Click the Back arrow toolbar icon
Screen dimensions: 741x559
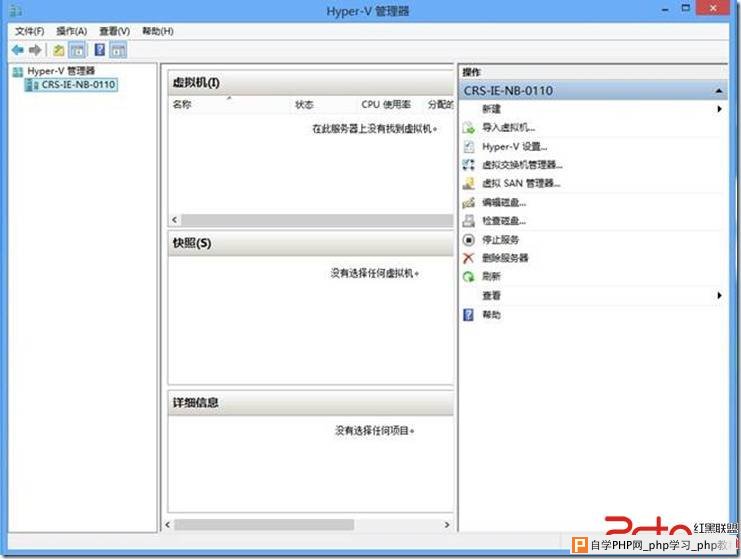(x=17, y=50)
